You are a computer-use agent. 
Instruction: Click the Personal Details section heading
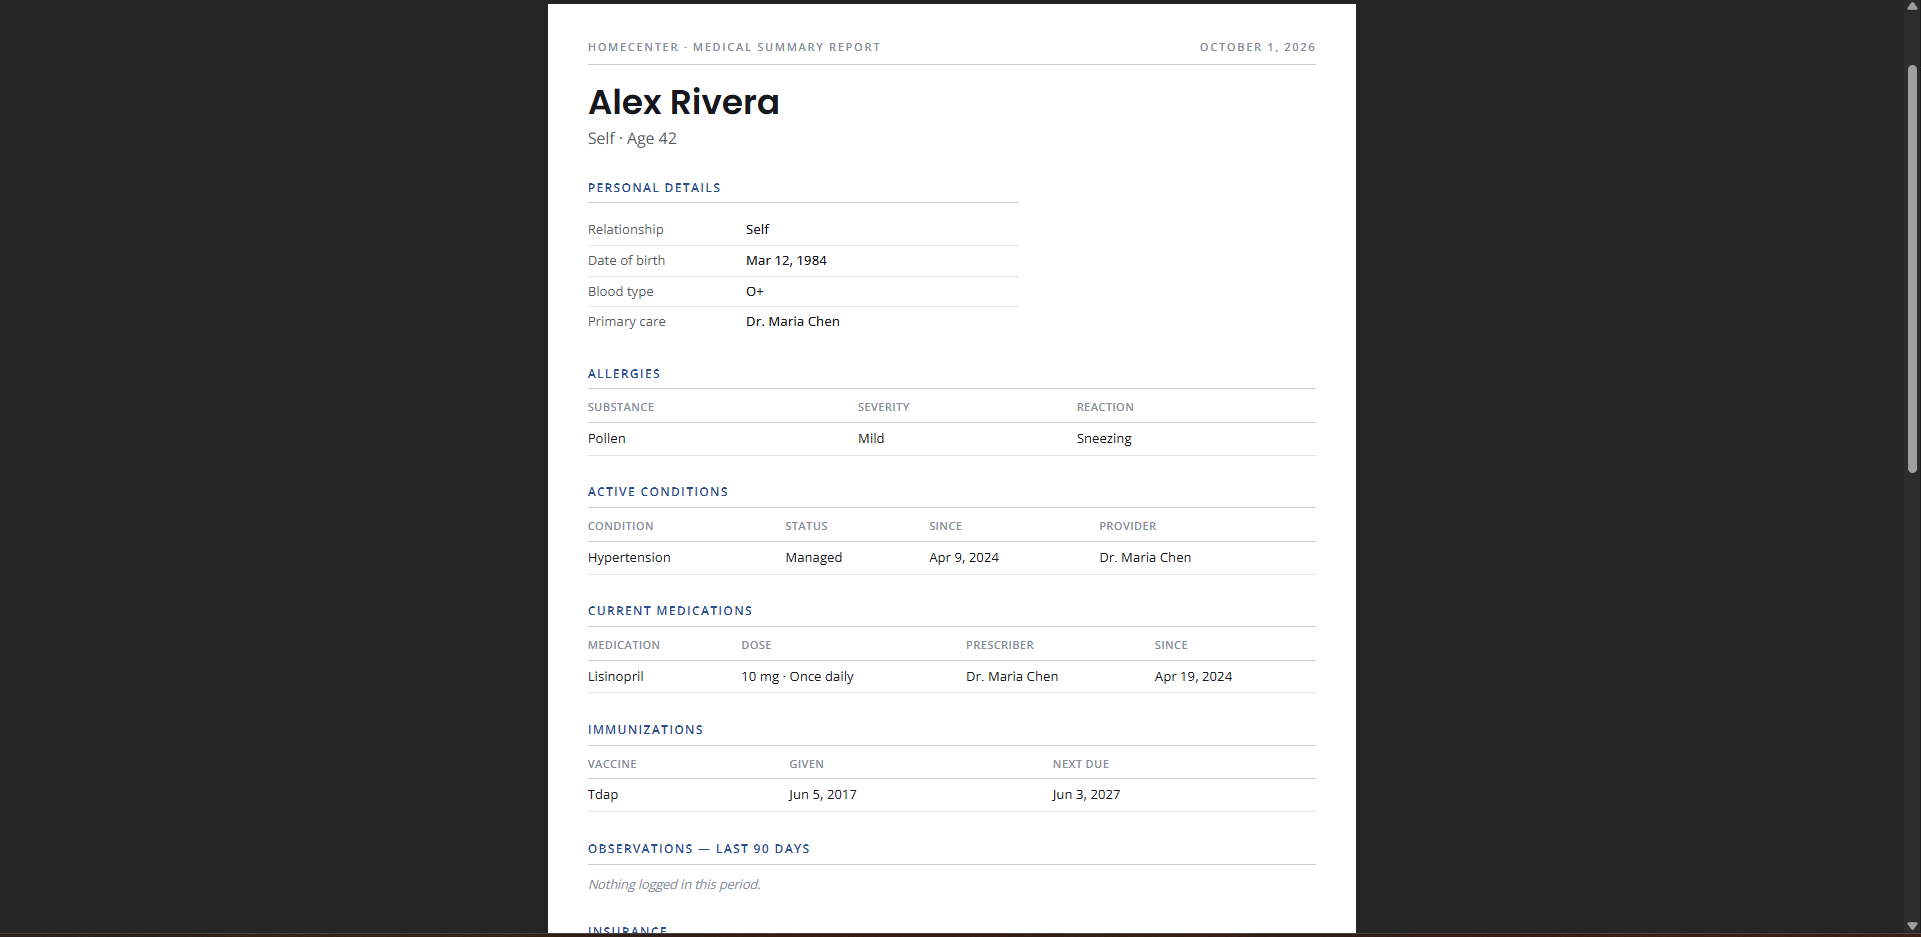coord(654,188)
